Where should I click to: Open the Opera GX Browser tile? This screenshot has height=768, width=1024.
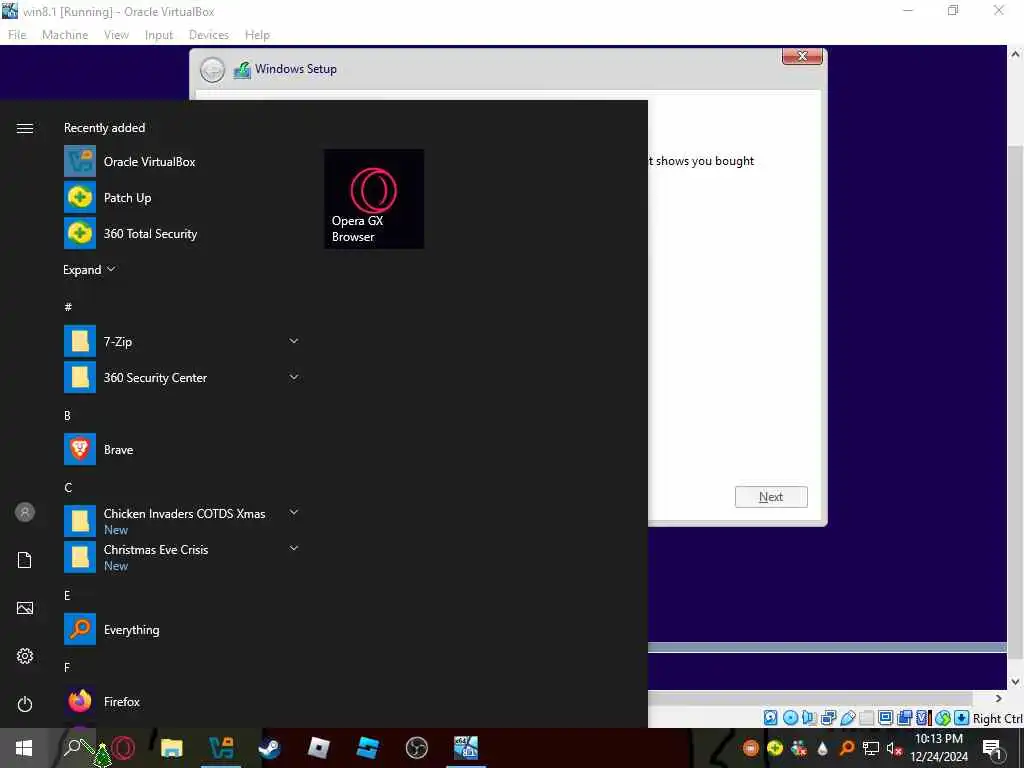coord(374,199)
